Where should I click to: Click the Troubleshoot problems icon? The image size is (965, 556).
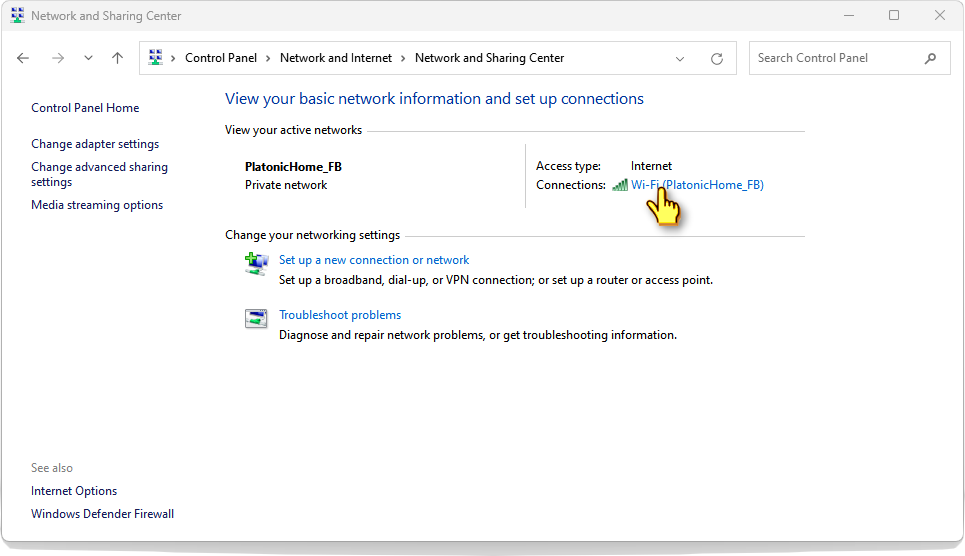256,318
